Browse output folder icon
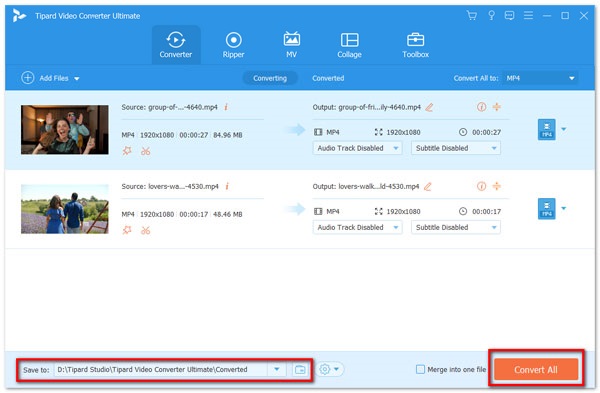The width and height of the screenshot is (600, 393). click(x=300, y=370)
